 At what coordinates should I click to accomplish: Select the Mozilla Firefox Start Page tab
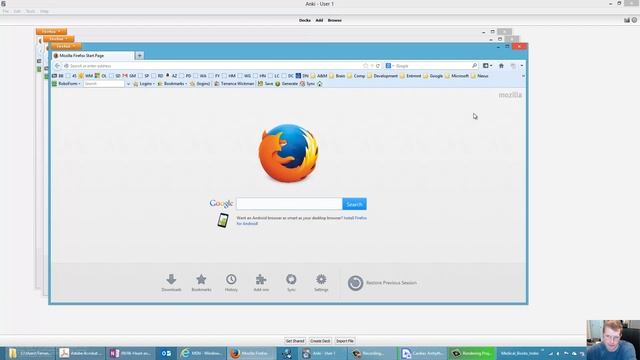tap(93, 56)
